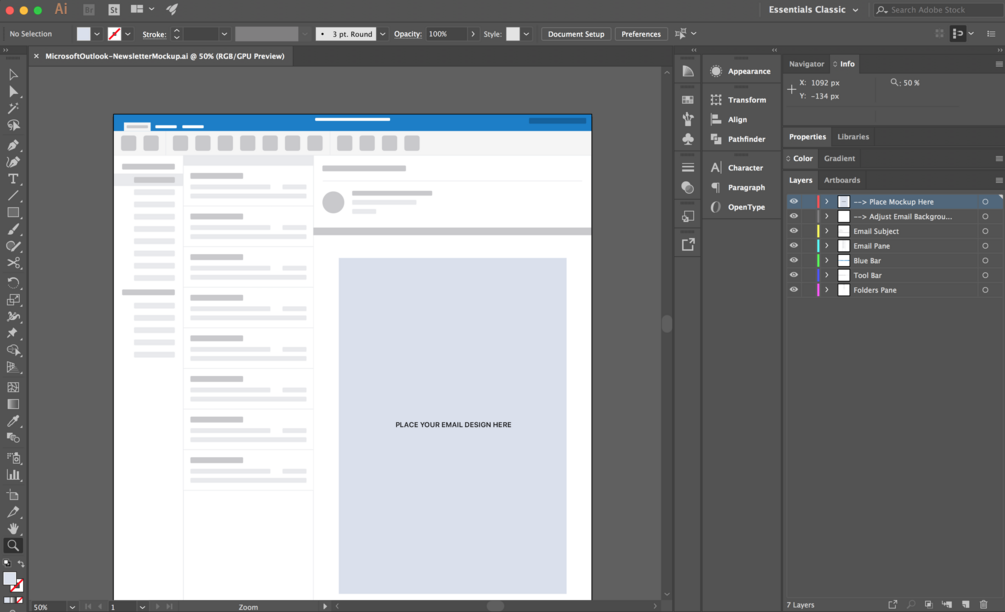The width and height of the screenshot is (1005, 612).
Task: Select the Line Segment tool
Action: [x=13, y=195]
